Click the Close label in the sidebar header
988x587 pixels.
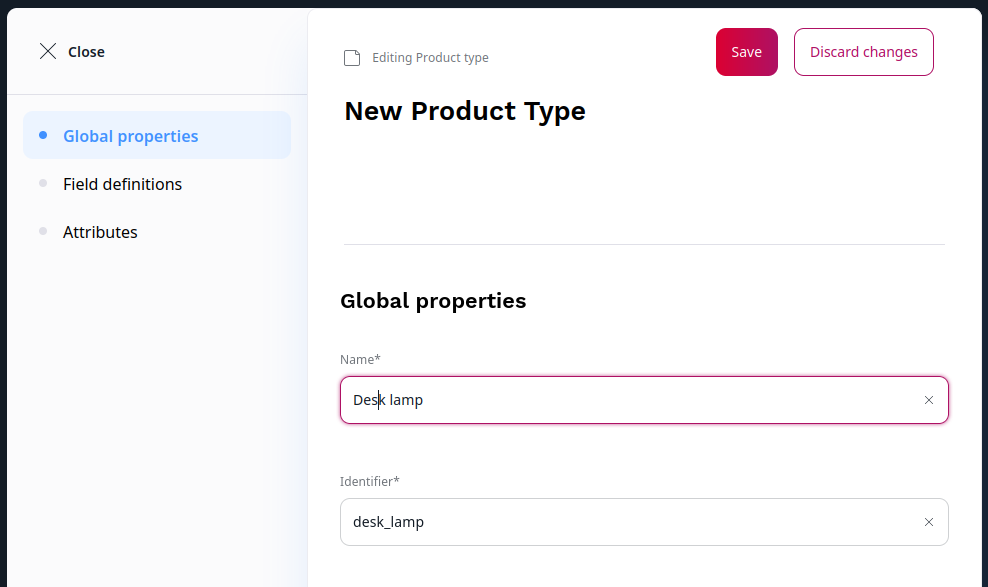[x=86, y=52]
